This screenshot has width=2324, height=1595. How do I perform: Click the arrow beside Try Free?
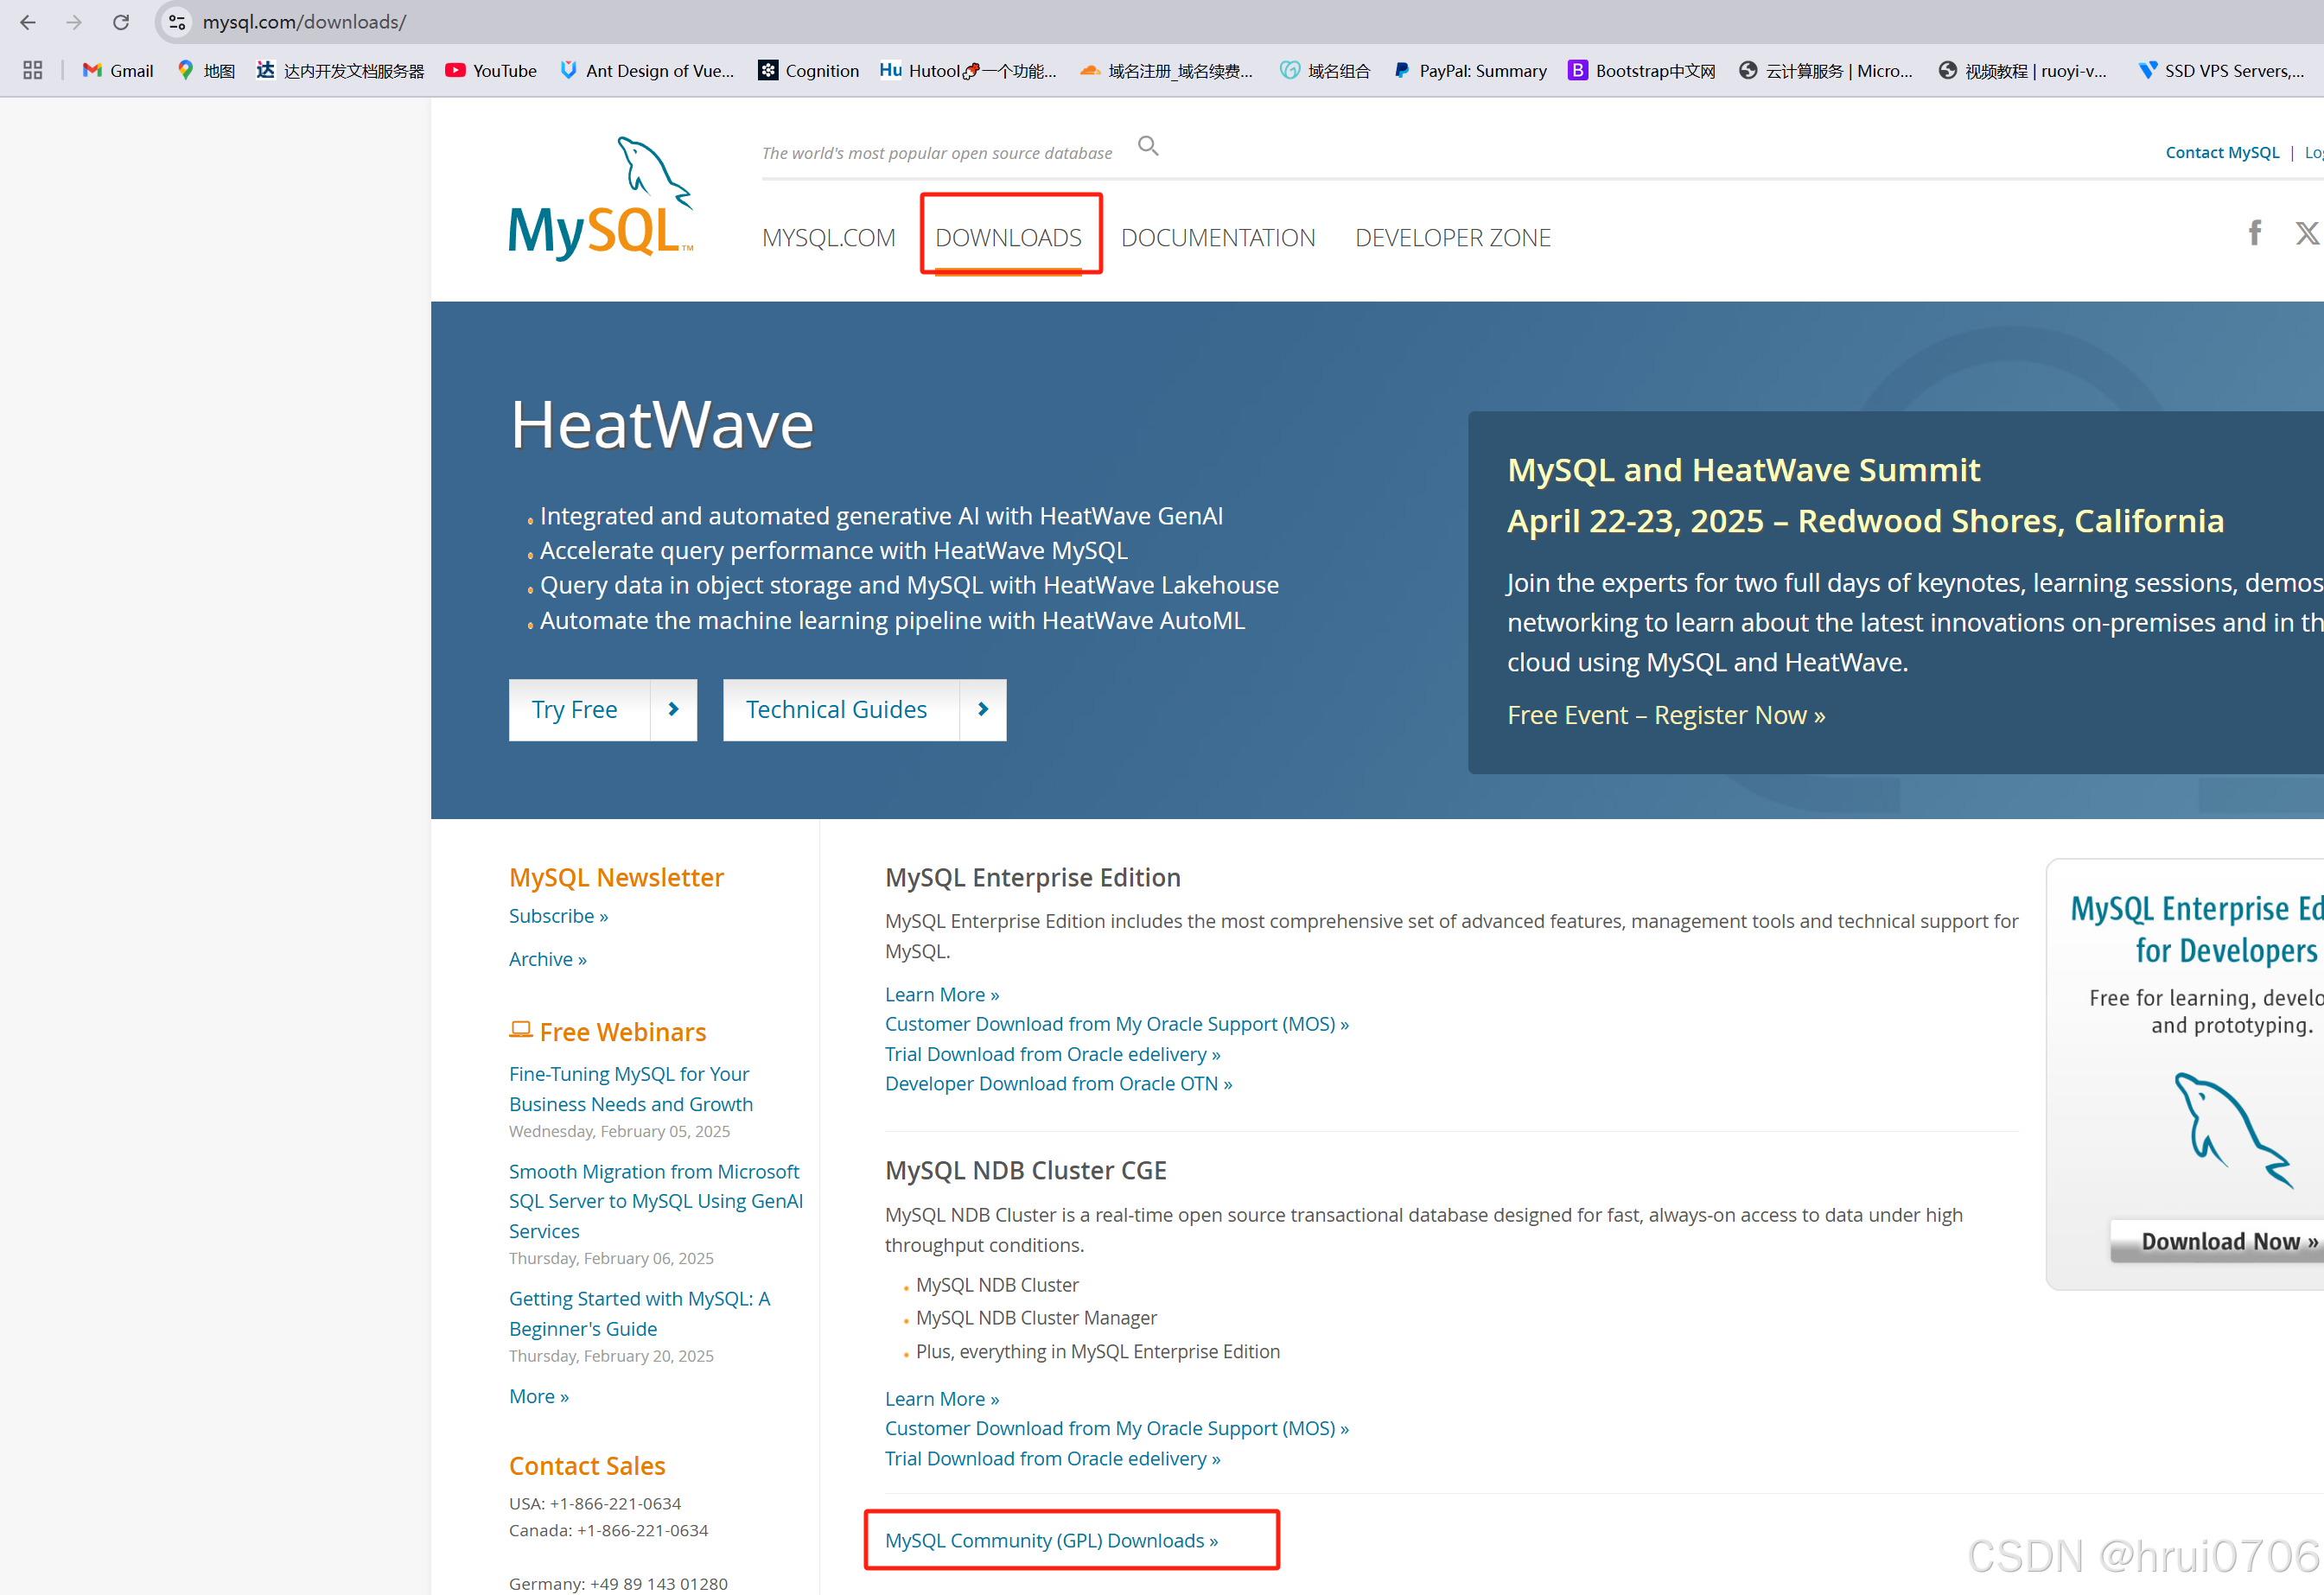click(x=673, y=709)
